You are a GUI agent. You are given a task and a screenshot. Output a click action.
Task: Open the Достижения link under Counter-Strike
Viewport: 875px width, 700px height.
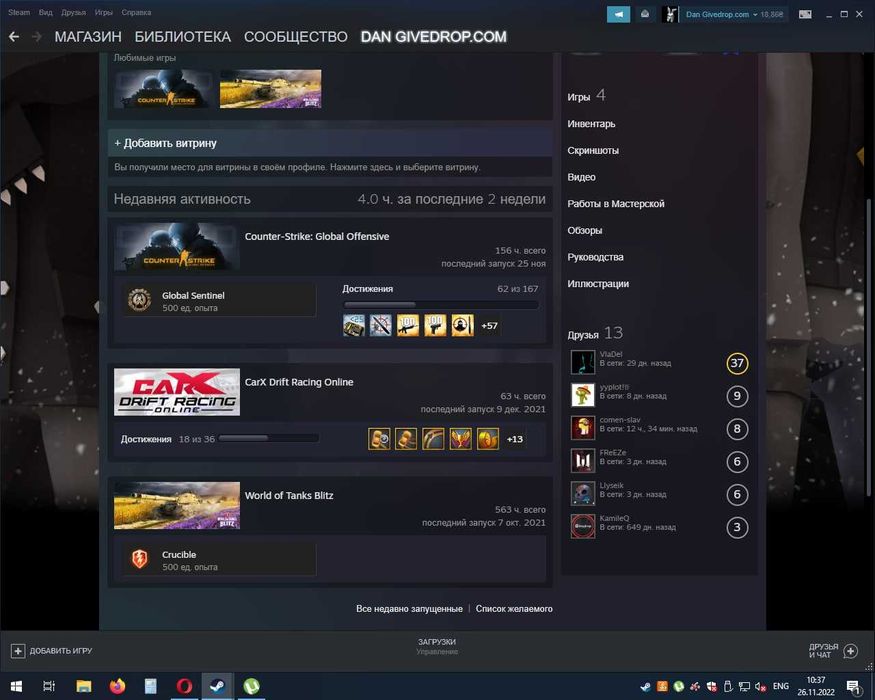(x=368, y=289)
